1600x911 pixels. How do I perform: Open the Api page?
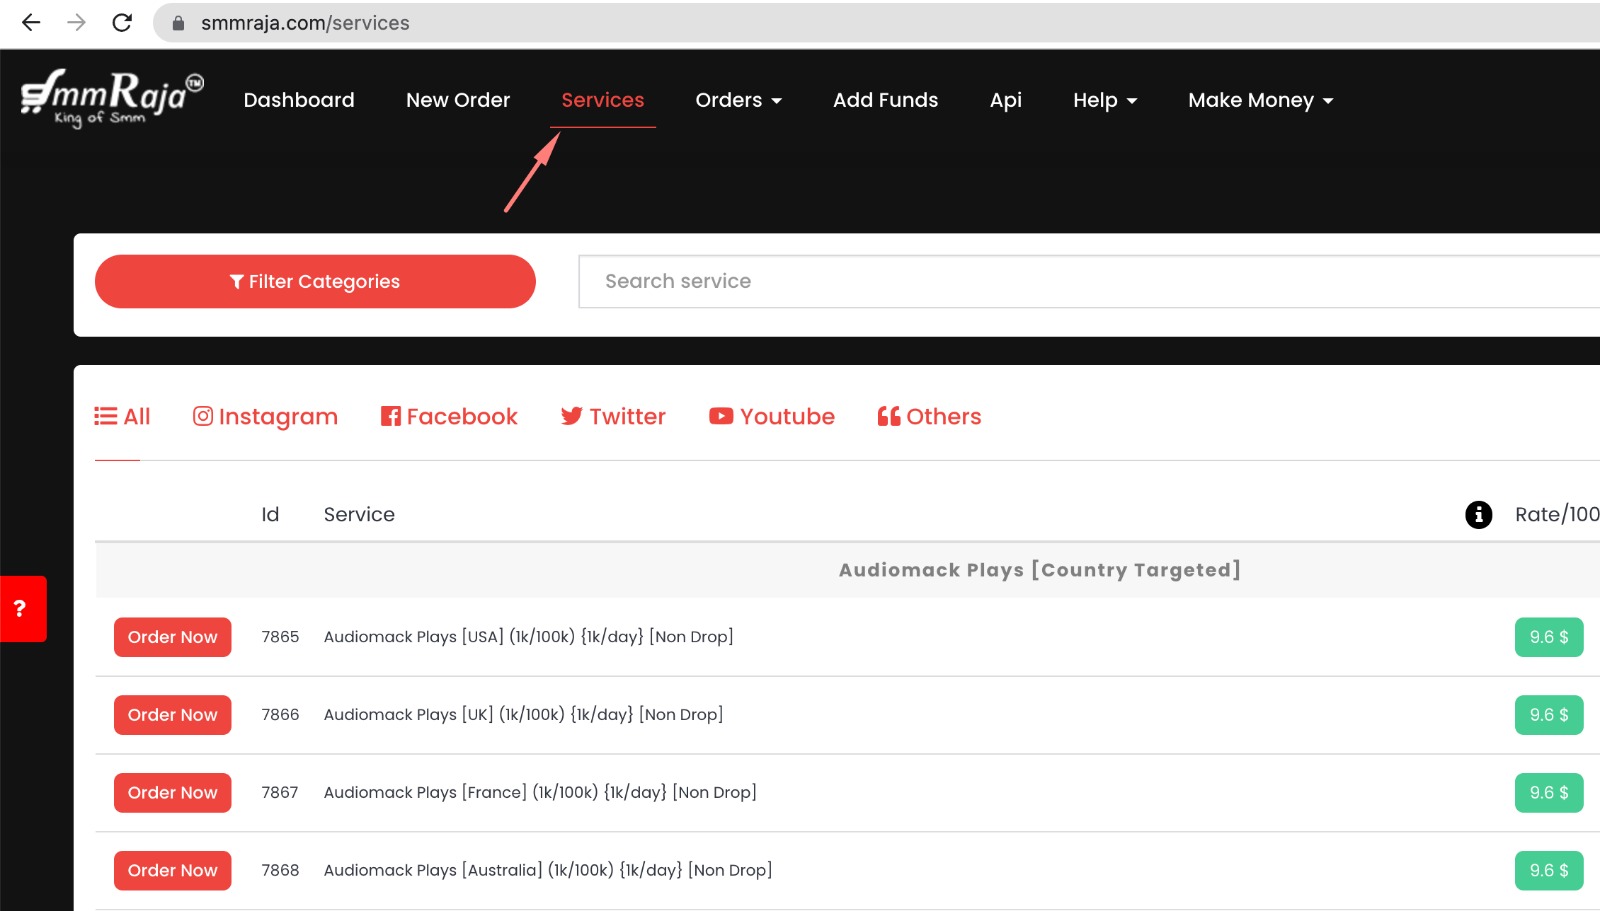pos(1006,100)
